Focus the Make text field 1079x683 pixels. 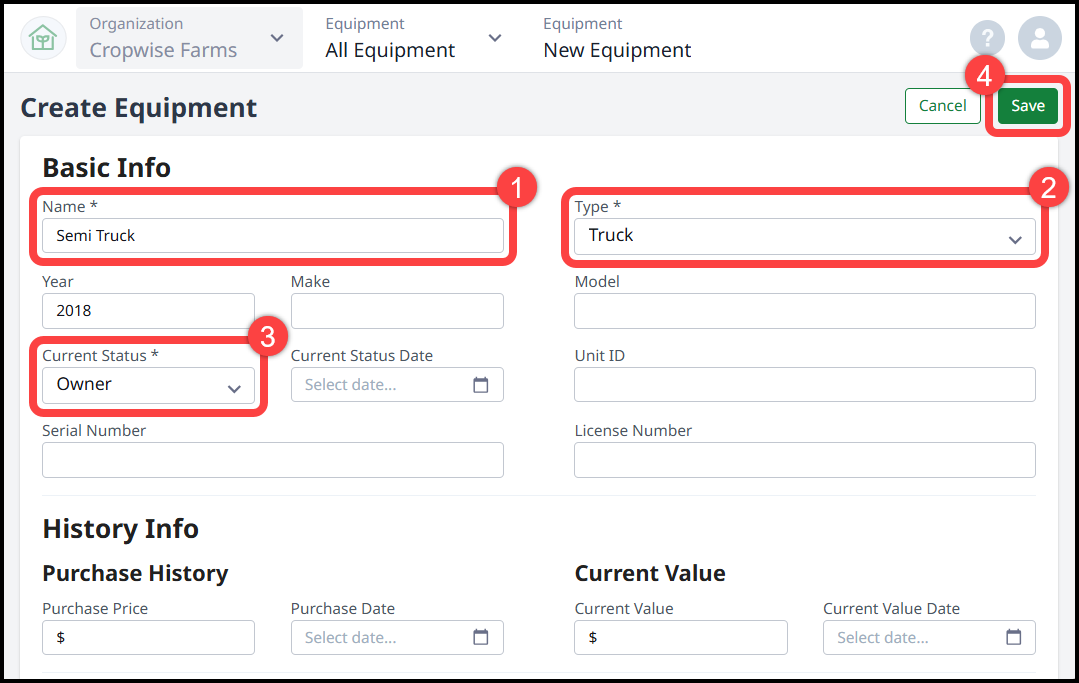pos(397,311)
